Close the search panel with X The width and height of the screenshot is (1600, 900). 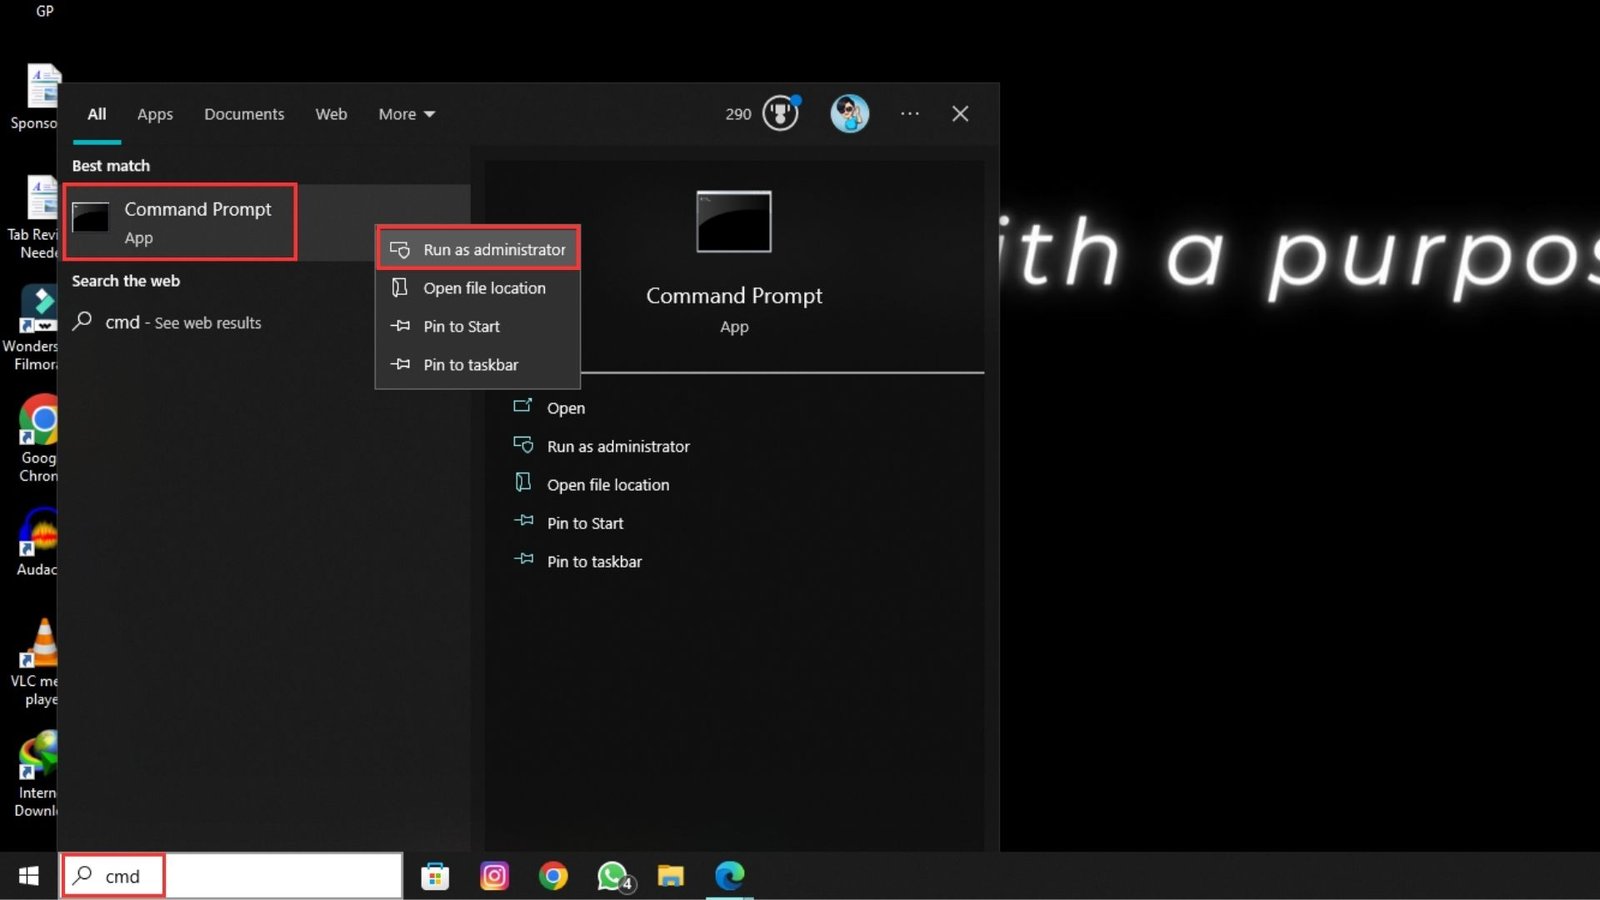pos(960,114)
